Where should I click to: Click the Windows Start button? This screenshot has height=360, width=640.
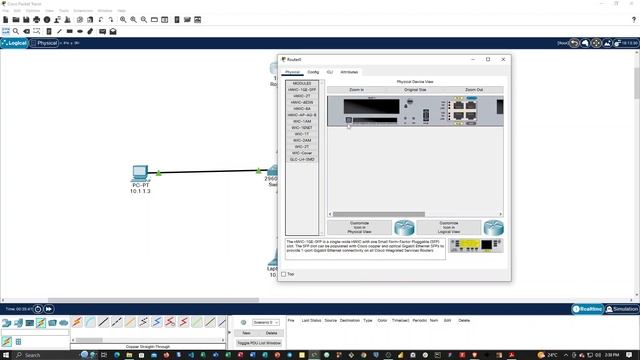[x=6, y=355]
